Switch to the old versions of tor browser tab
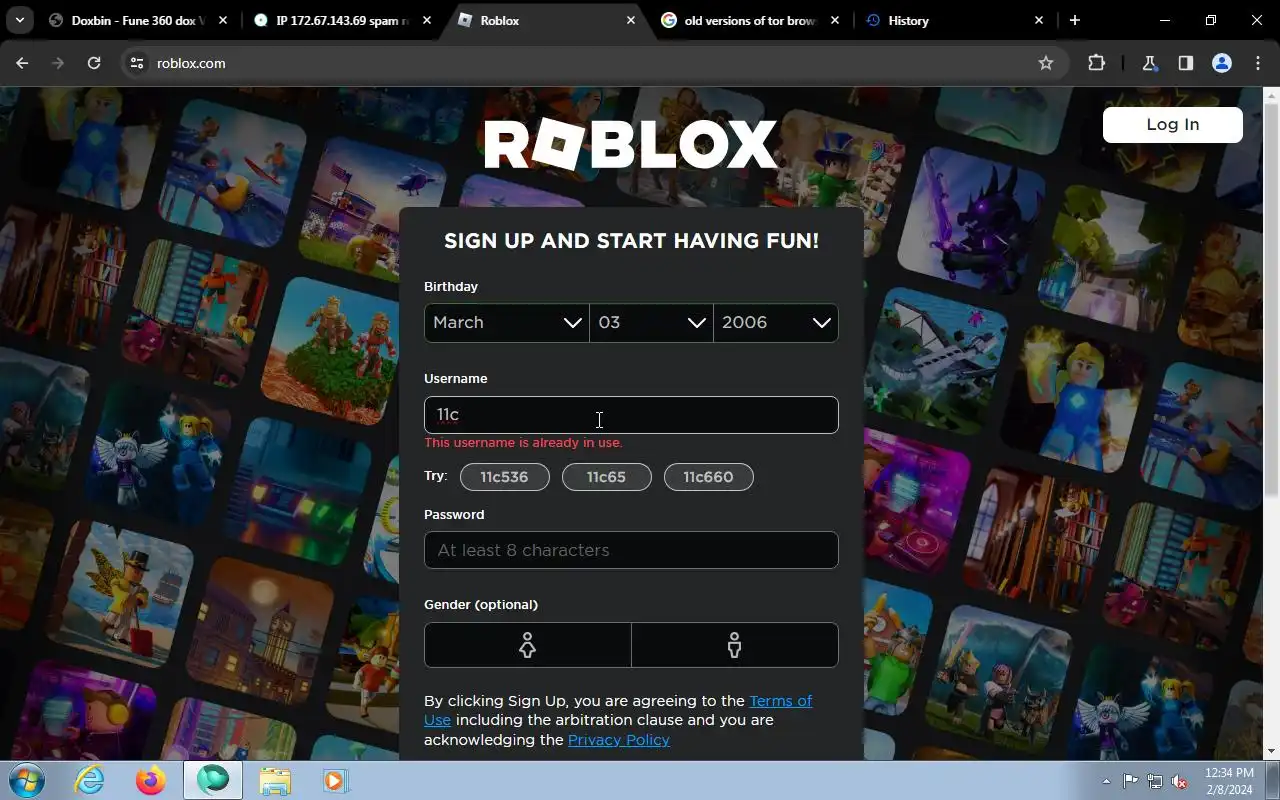Screen dimensions: 1280x800 (751, 20)
